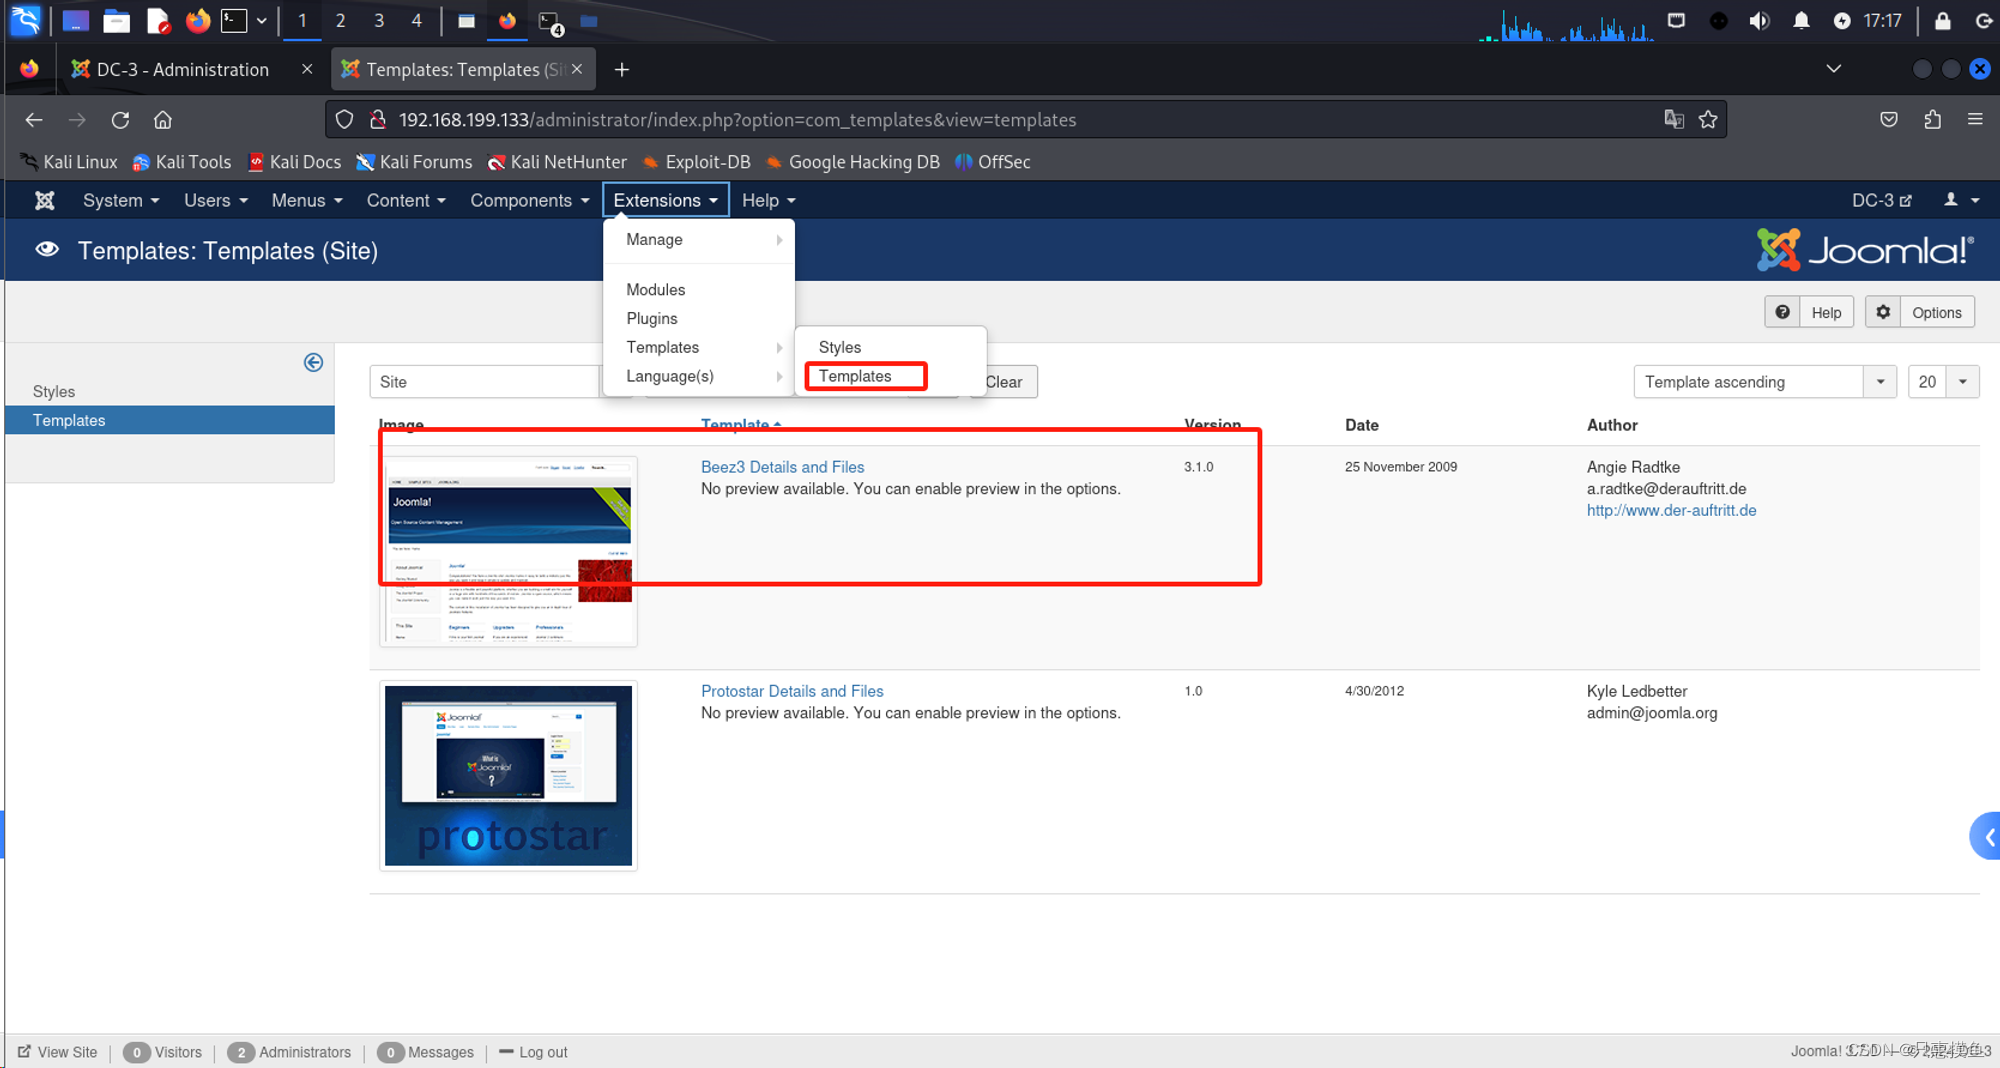
Task: Open the Kali Tools bookmark
Action: 182,162
